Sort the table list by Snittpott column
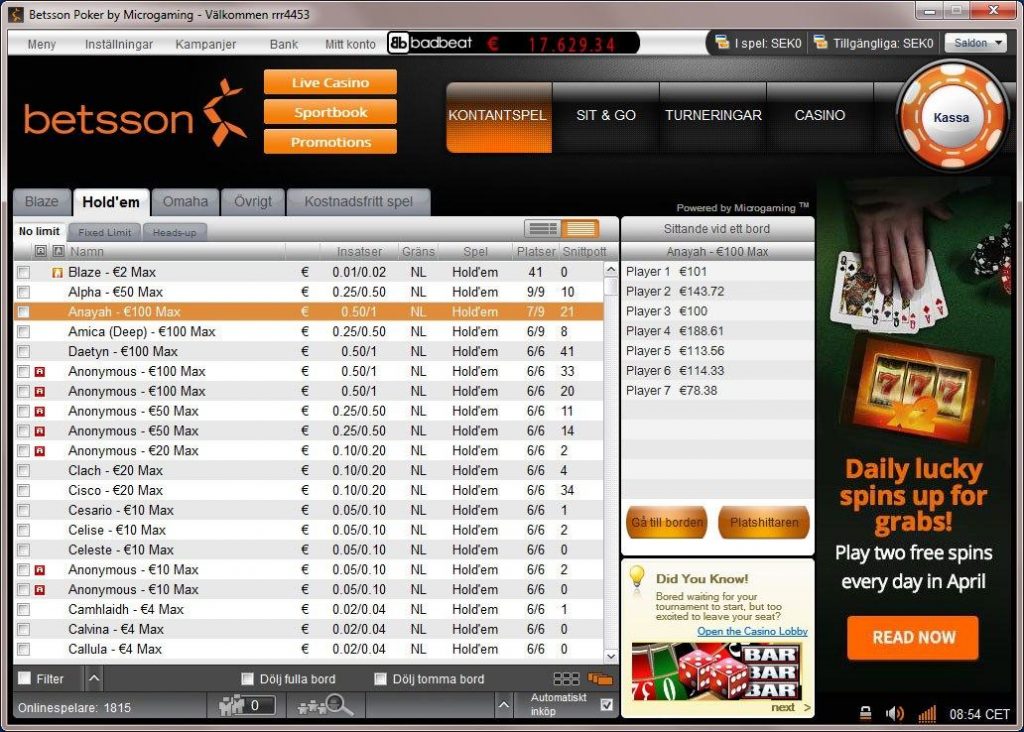Viewport: 1024px width, 732px height. 584,251
